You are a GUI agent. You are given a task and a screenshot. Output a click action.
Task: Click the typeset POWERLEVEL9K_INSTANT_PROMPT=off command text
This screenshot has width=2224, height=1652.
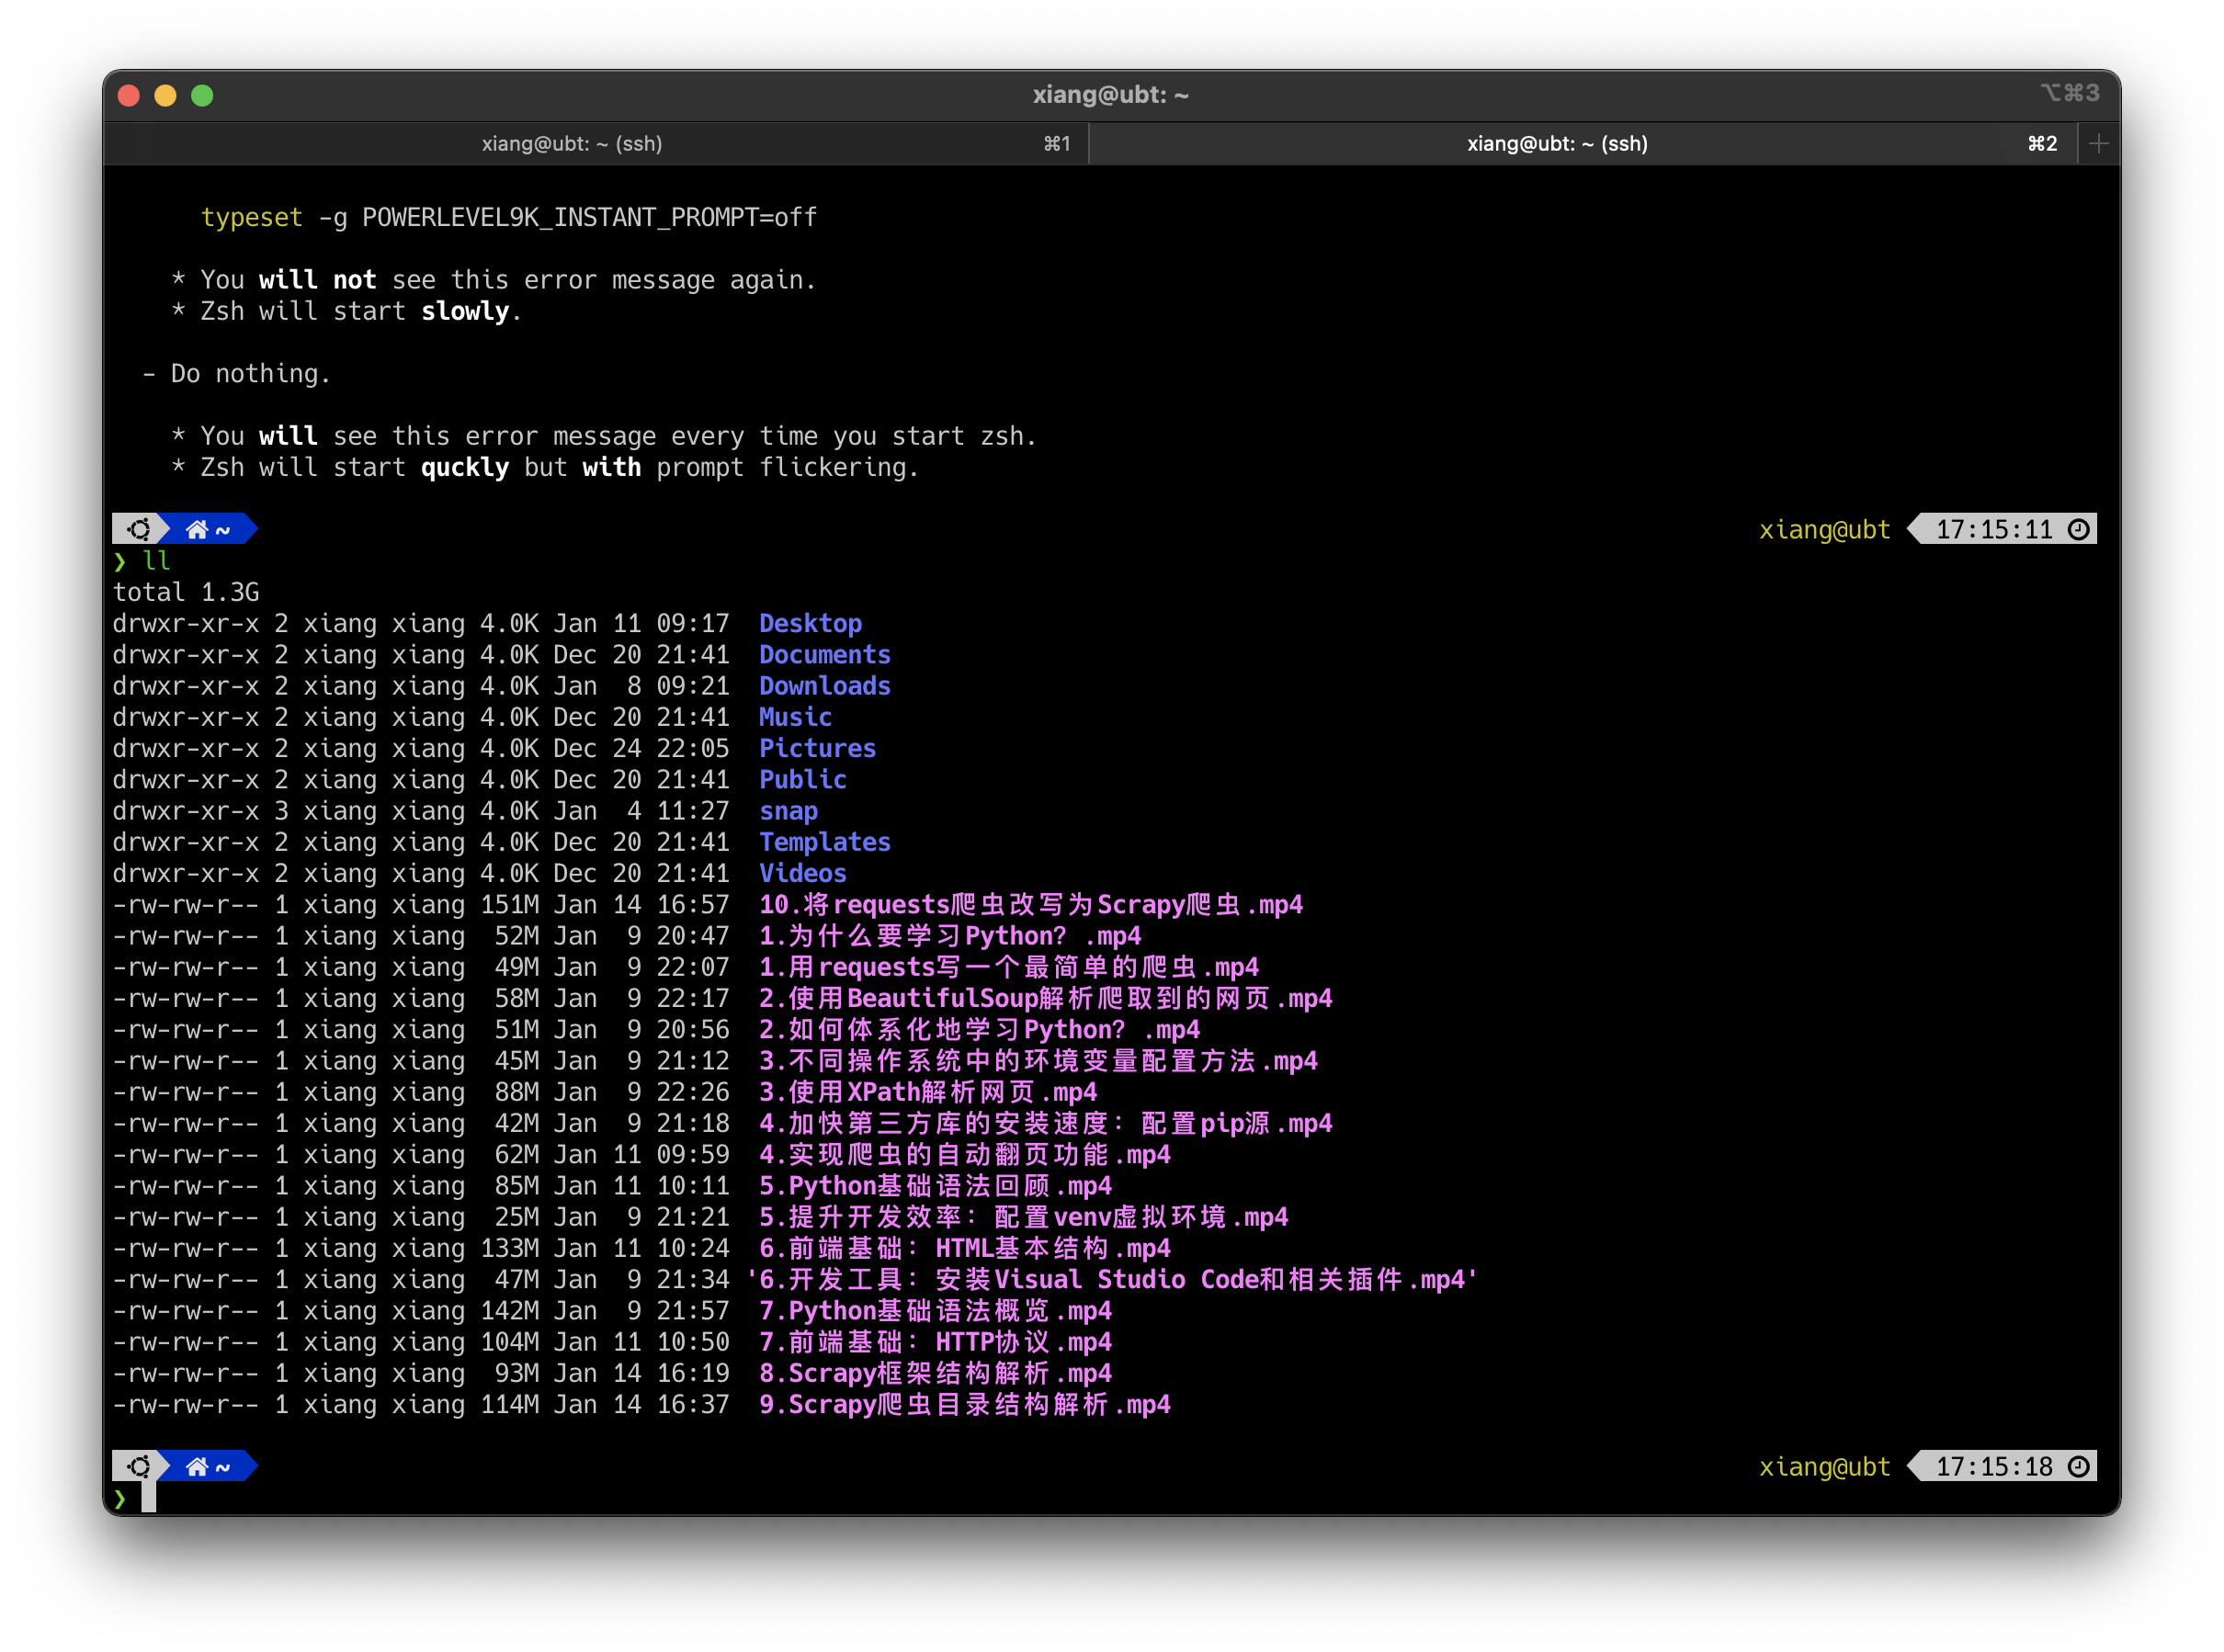509,217
